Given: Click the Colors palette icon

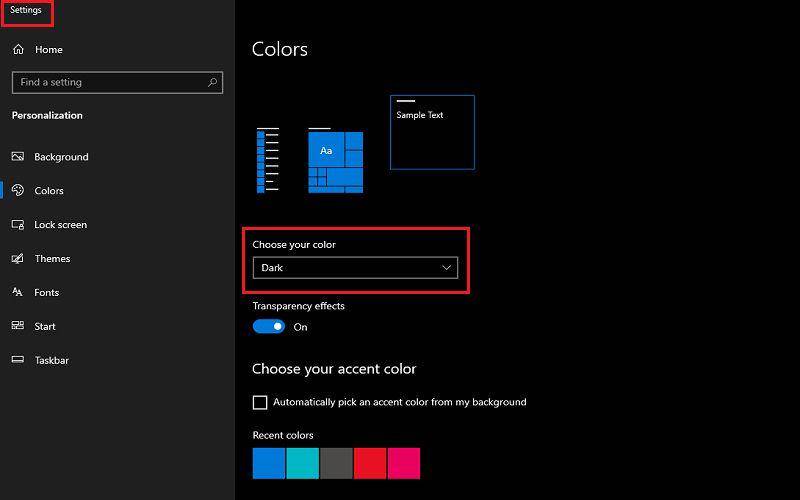Looking at the screenshot, I should pyautogui.click(x=18, y=190).
